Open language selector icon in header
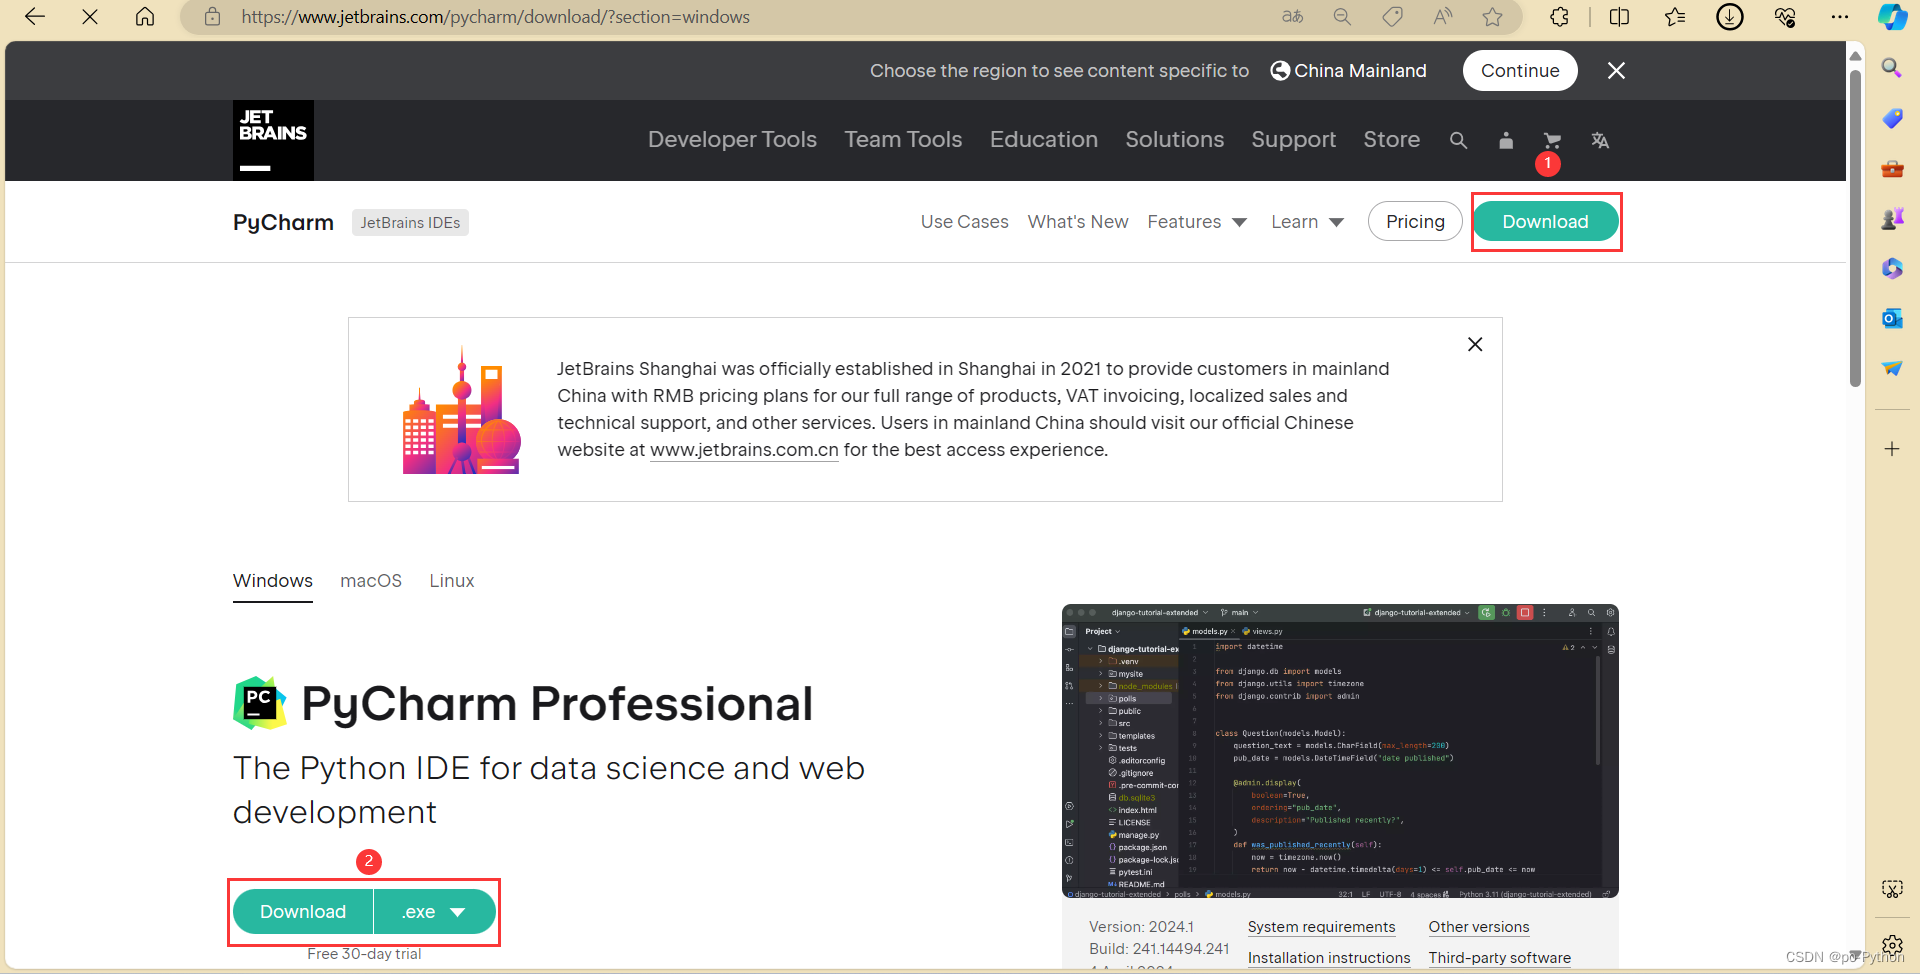The height and width of the screenshot is (974, 1920). 1600,140
